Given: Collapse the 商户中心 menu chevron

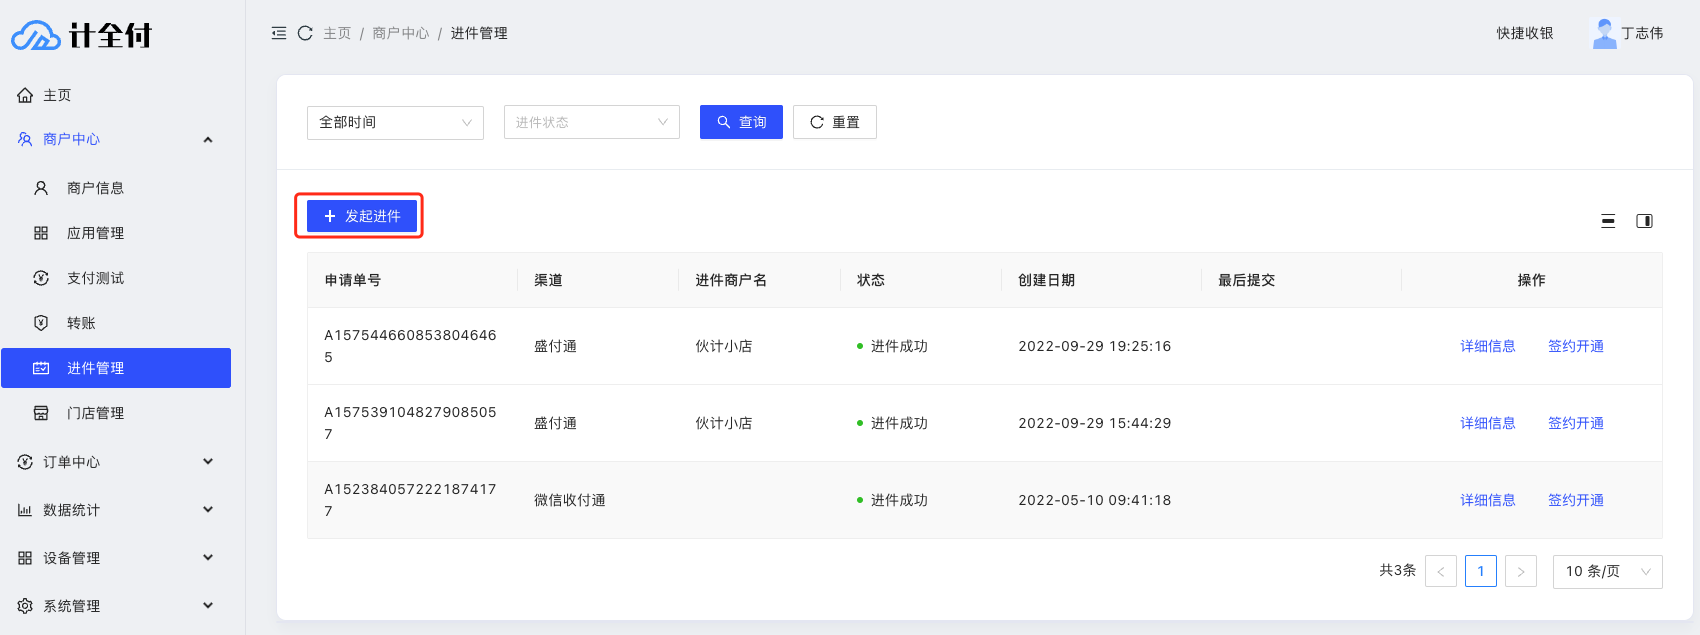Looking at the screenshot, I should click(x=208, y=139).
